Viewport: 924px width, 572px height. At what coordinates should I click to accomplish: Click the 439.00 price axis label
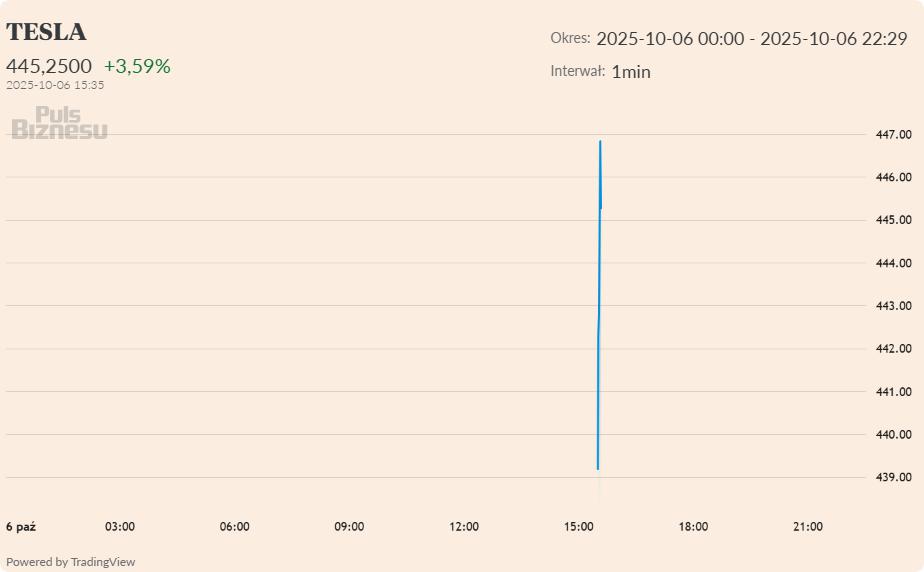coord(893,477)
